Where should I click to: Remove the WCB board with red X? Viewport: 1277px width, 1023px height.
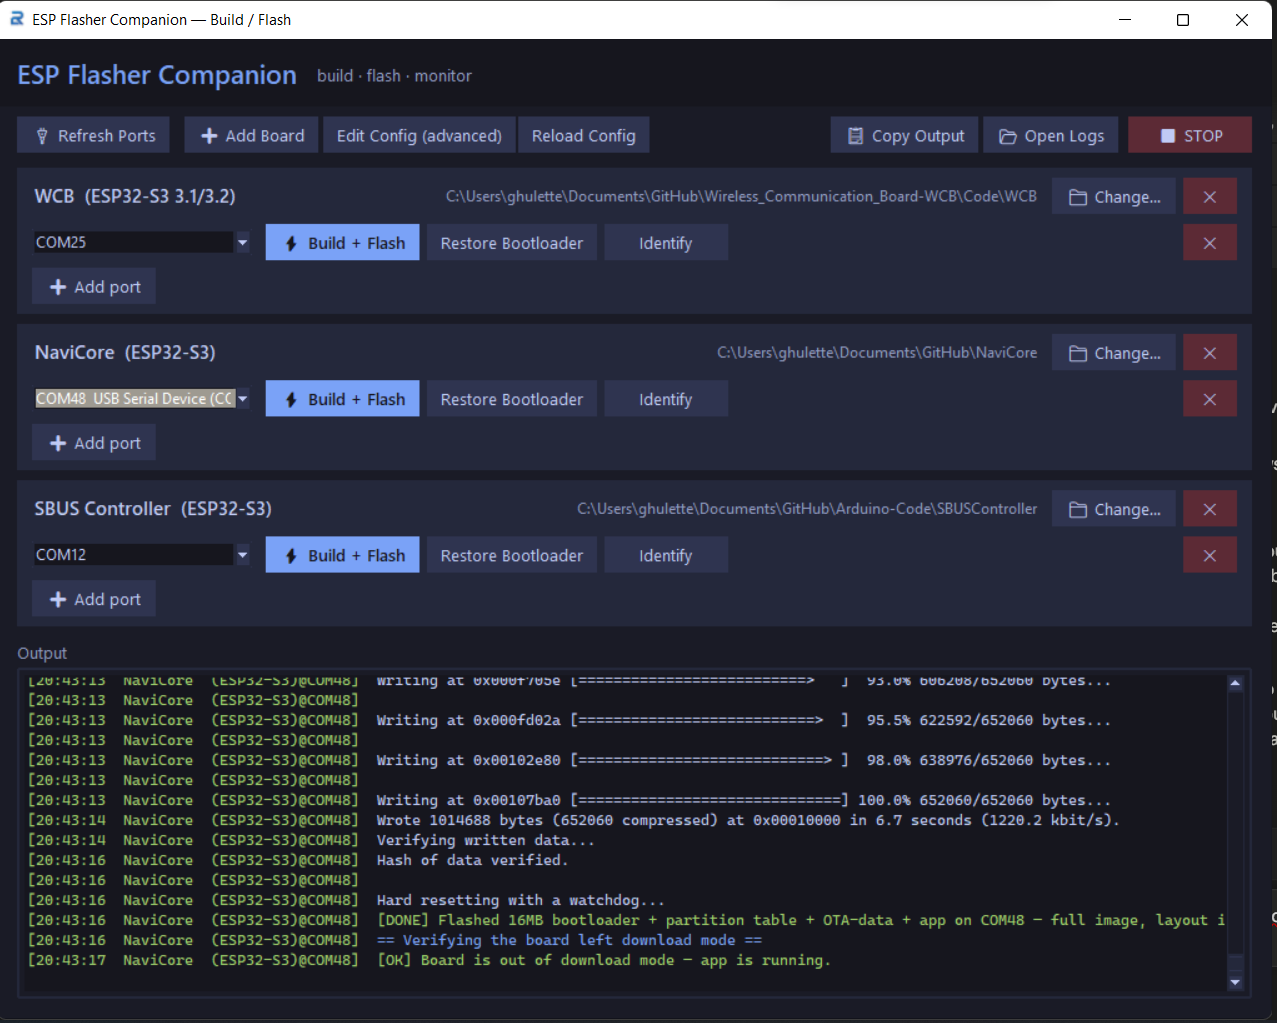tap(1210, 196)
